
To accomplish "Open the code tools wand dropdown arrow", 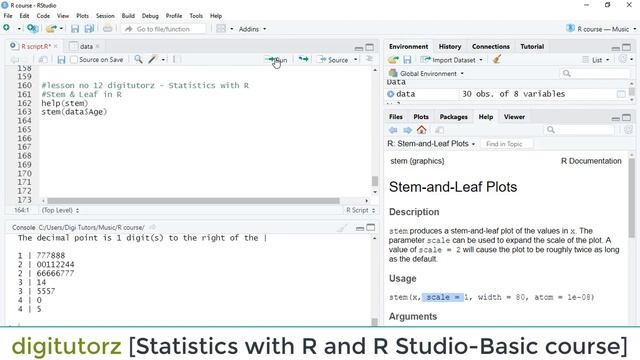I will [x=163, y=60].
